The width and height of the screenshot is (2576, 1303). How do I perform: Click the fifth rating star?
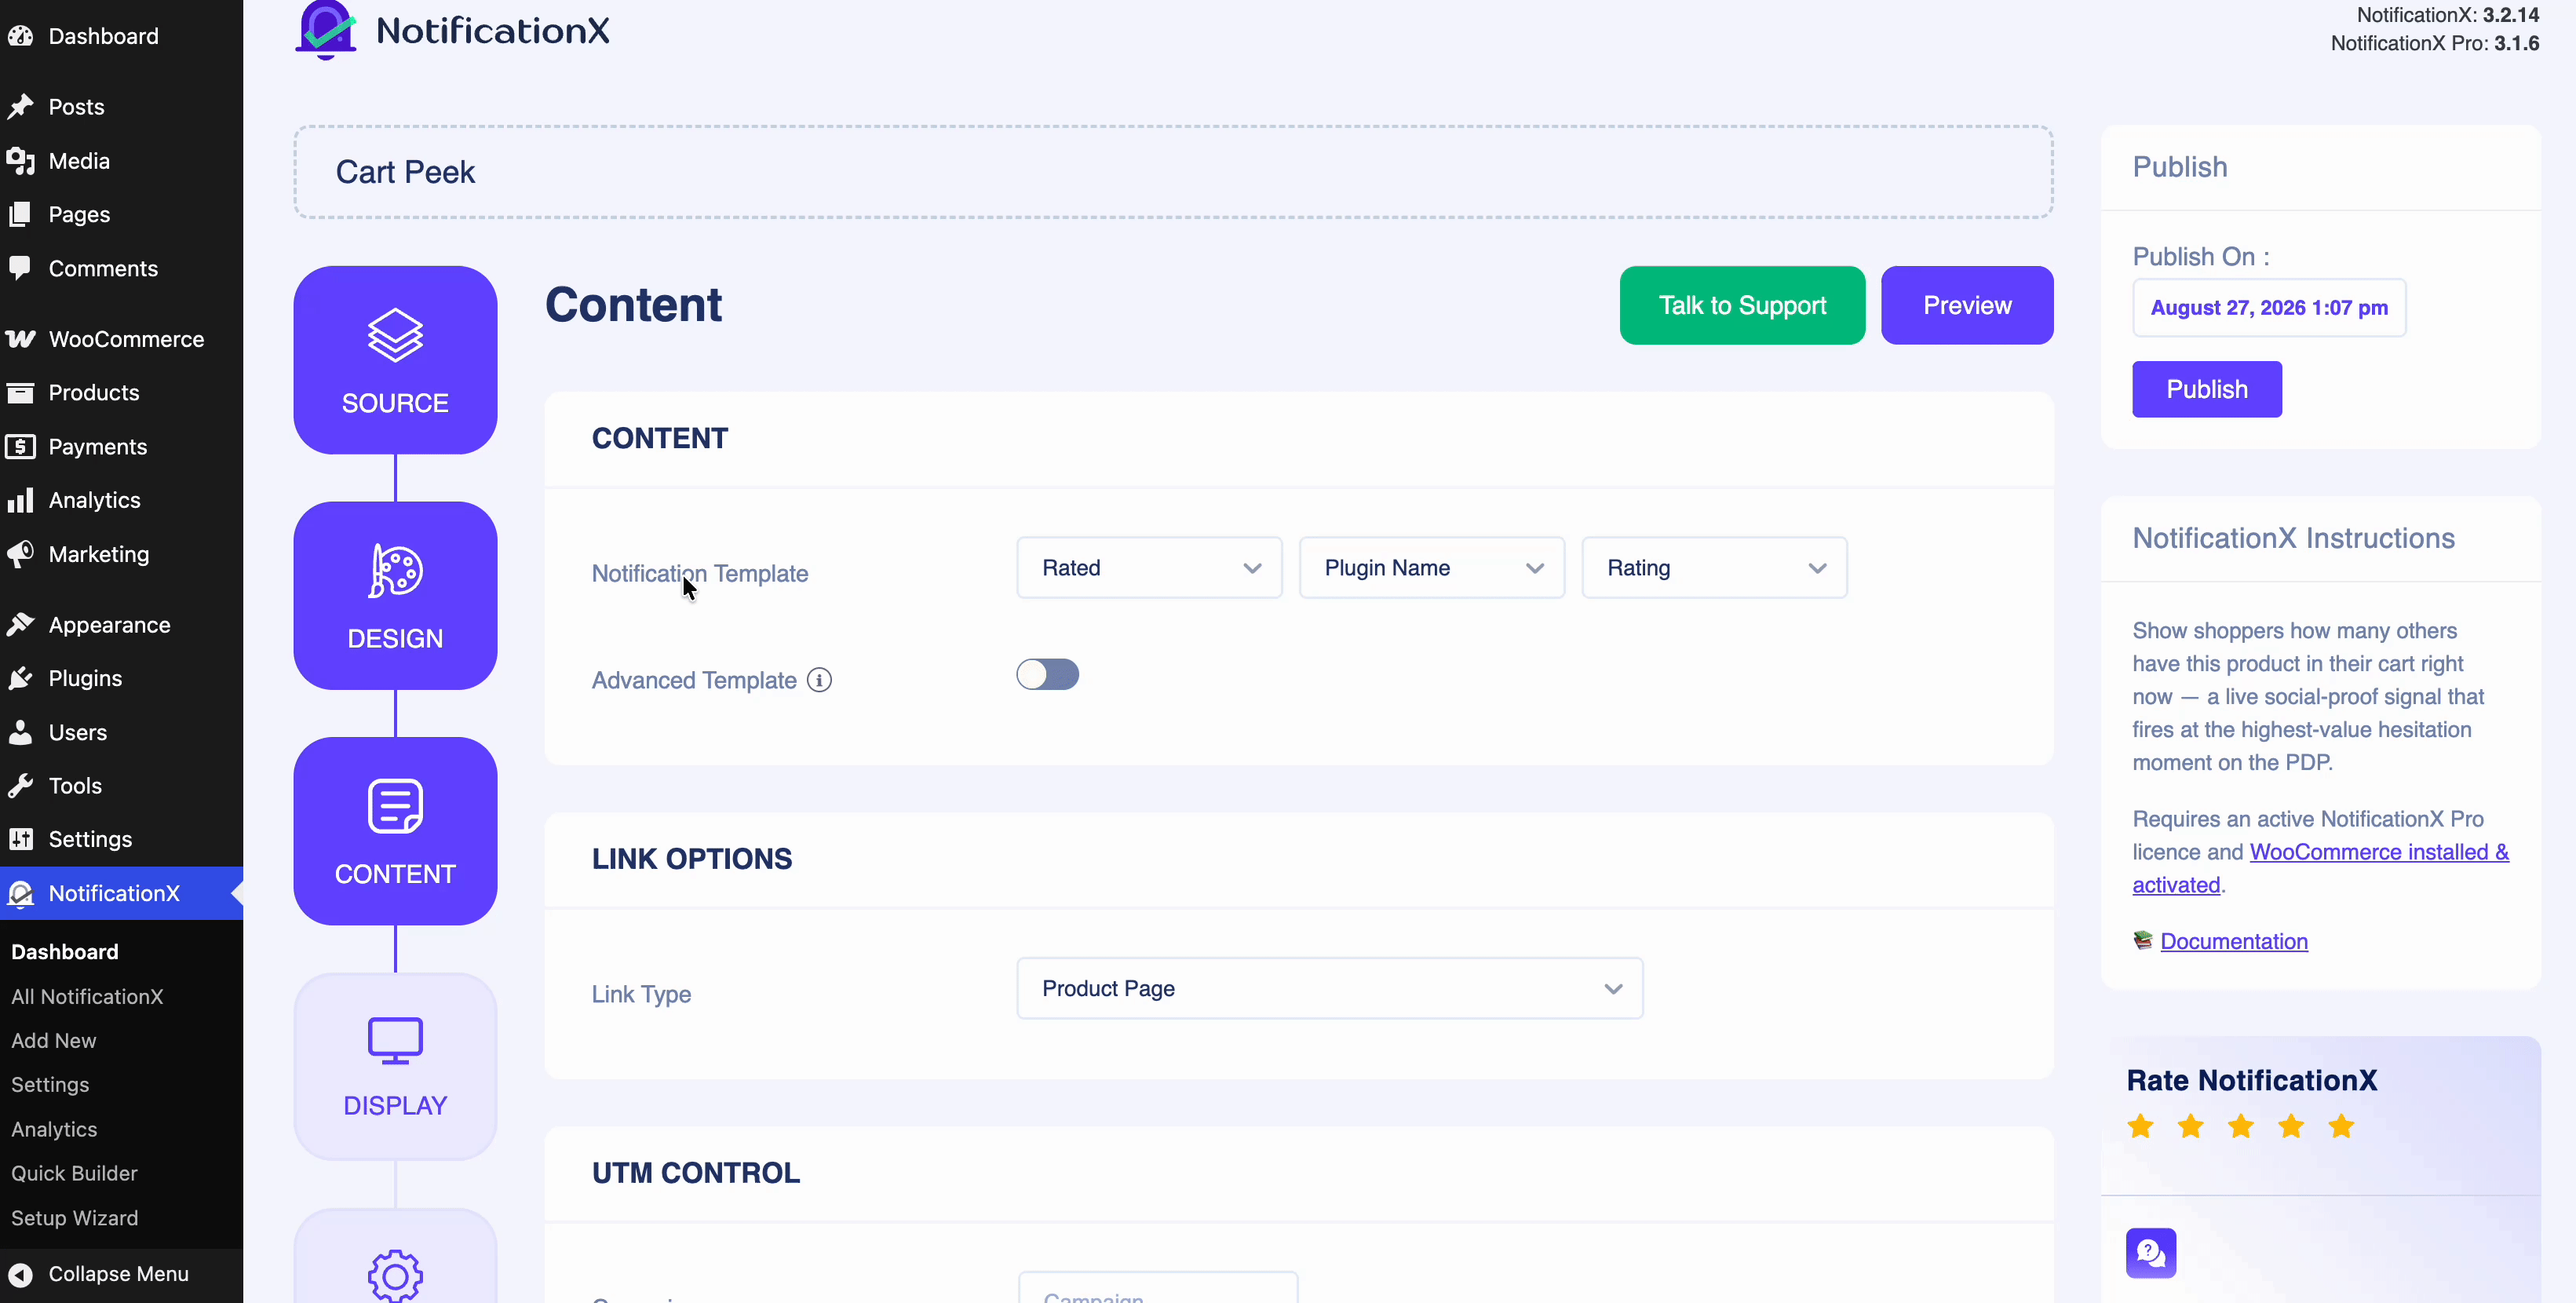(x=2341, y=1126)
